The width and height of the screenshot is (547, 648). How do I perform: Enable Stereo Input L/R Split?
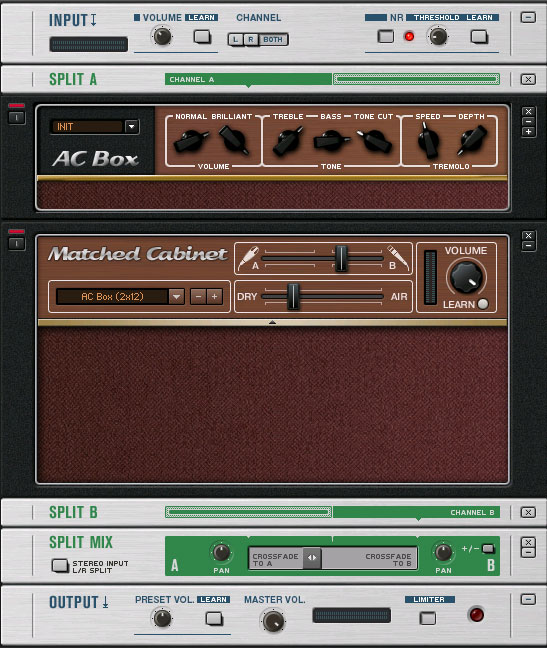(x=59, y=566)
